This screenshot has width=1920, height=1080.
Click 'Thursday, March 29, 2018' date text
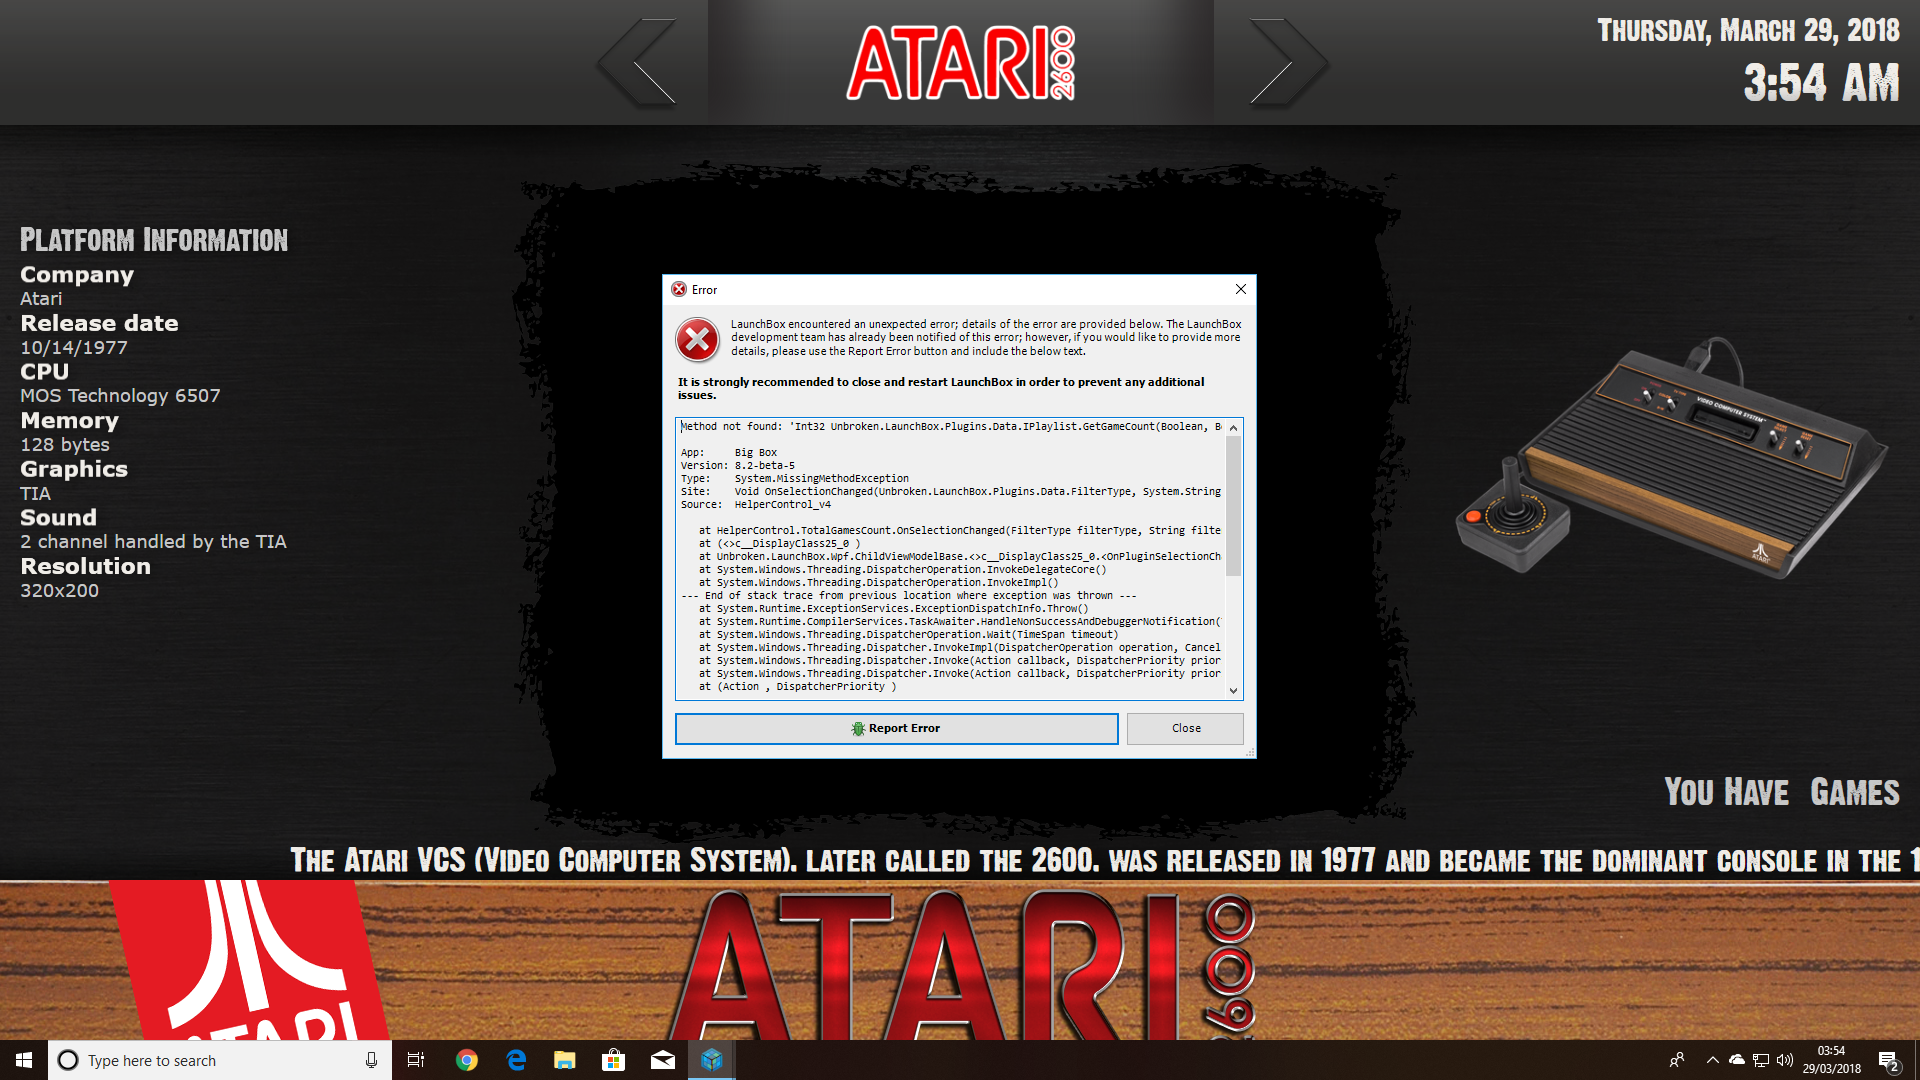tap(1748, 31)
